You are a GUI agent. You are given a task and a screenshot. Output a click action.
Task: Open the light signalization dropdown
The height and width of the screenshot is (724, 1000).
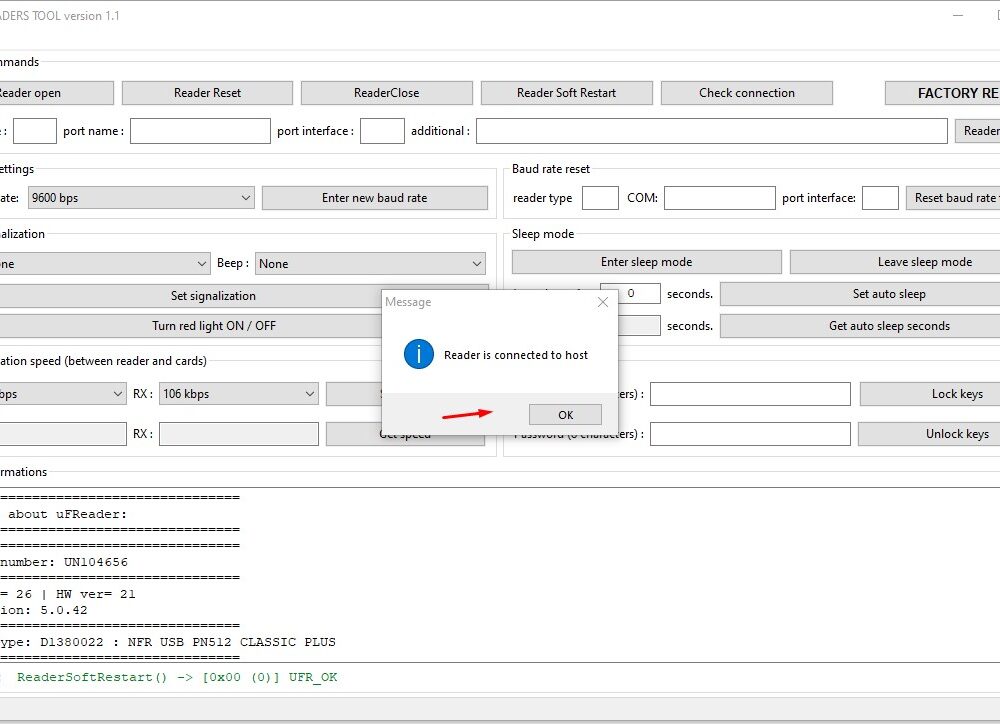(105, 263)
